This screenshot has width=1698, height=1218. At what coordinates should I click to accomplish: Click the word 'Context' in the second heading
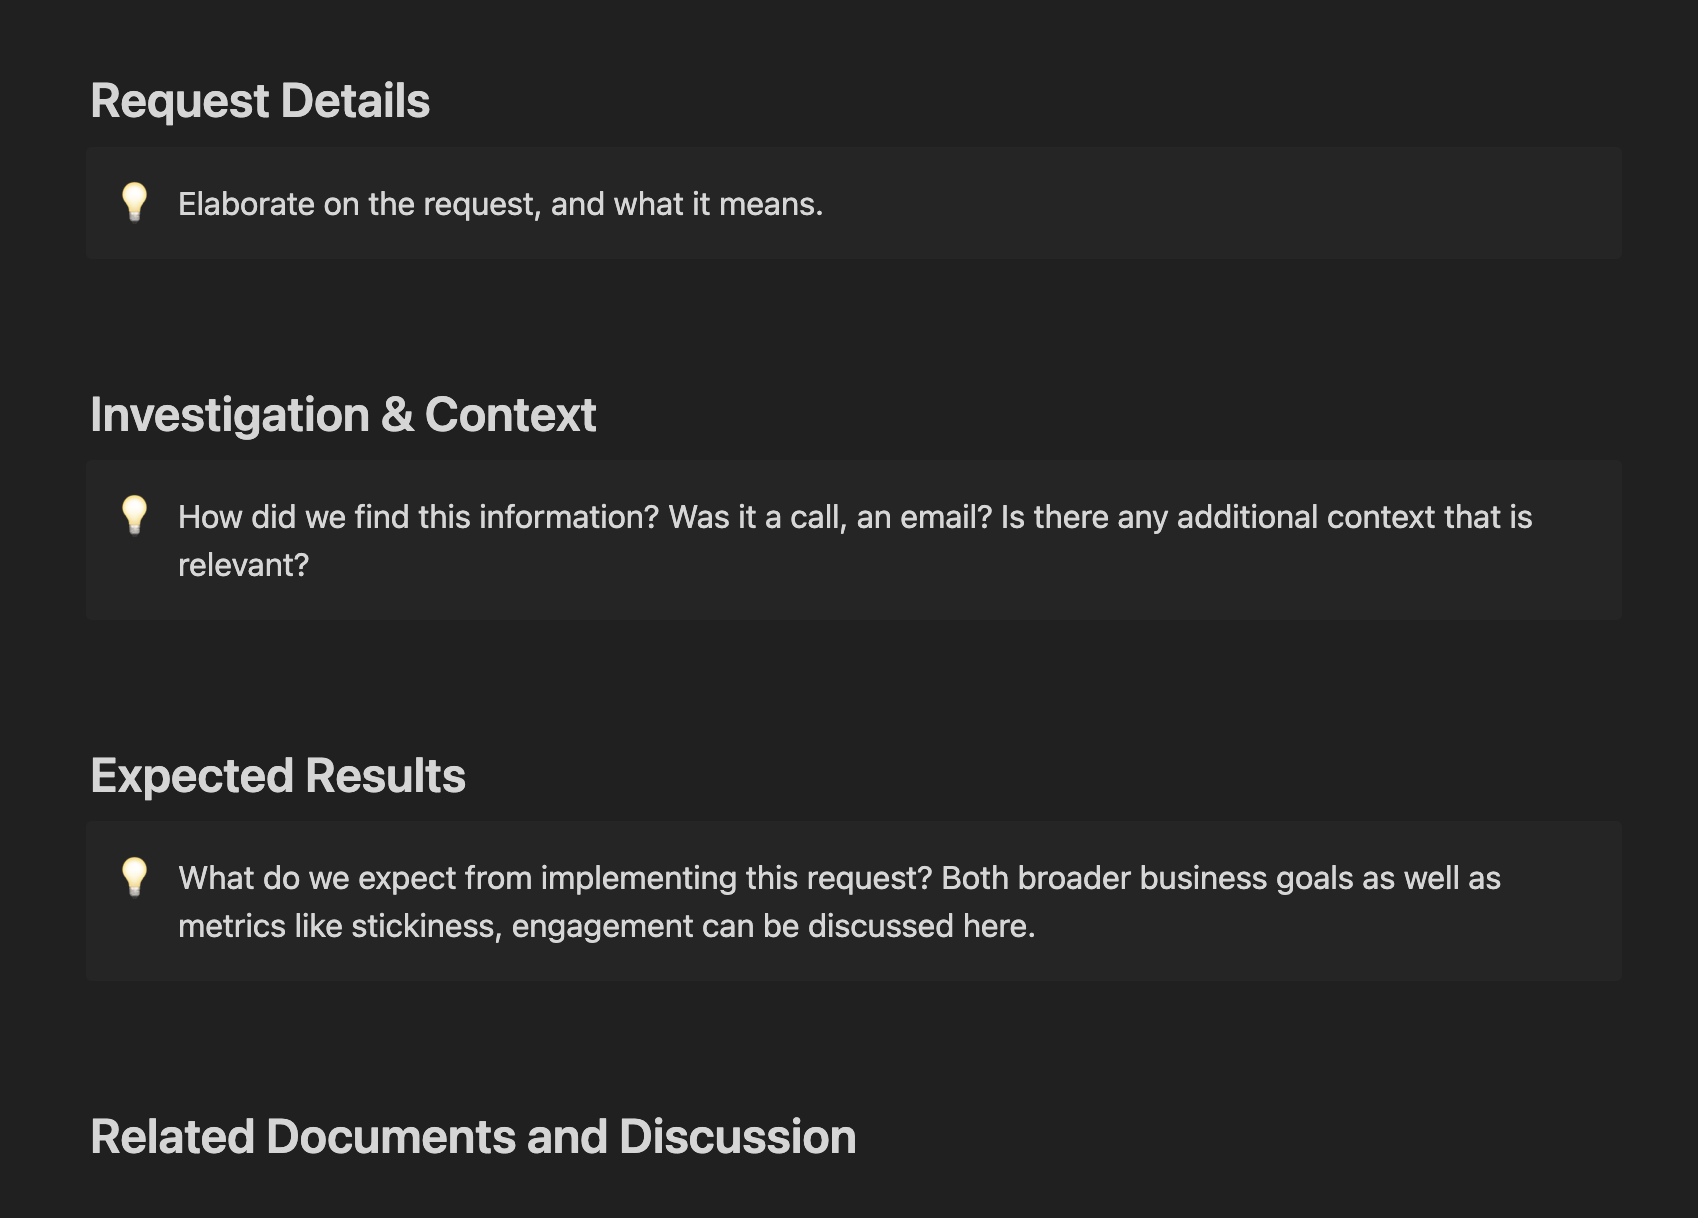pos(511,415)
